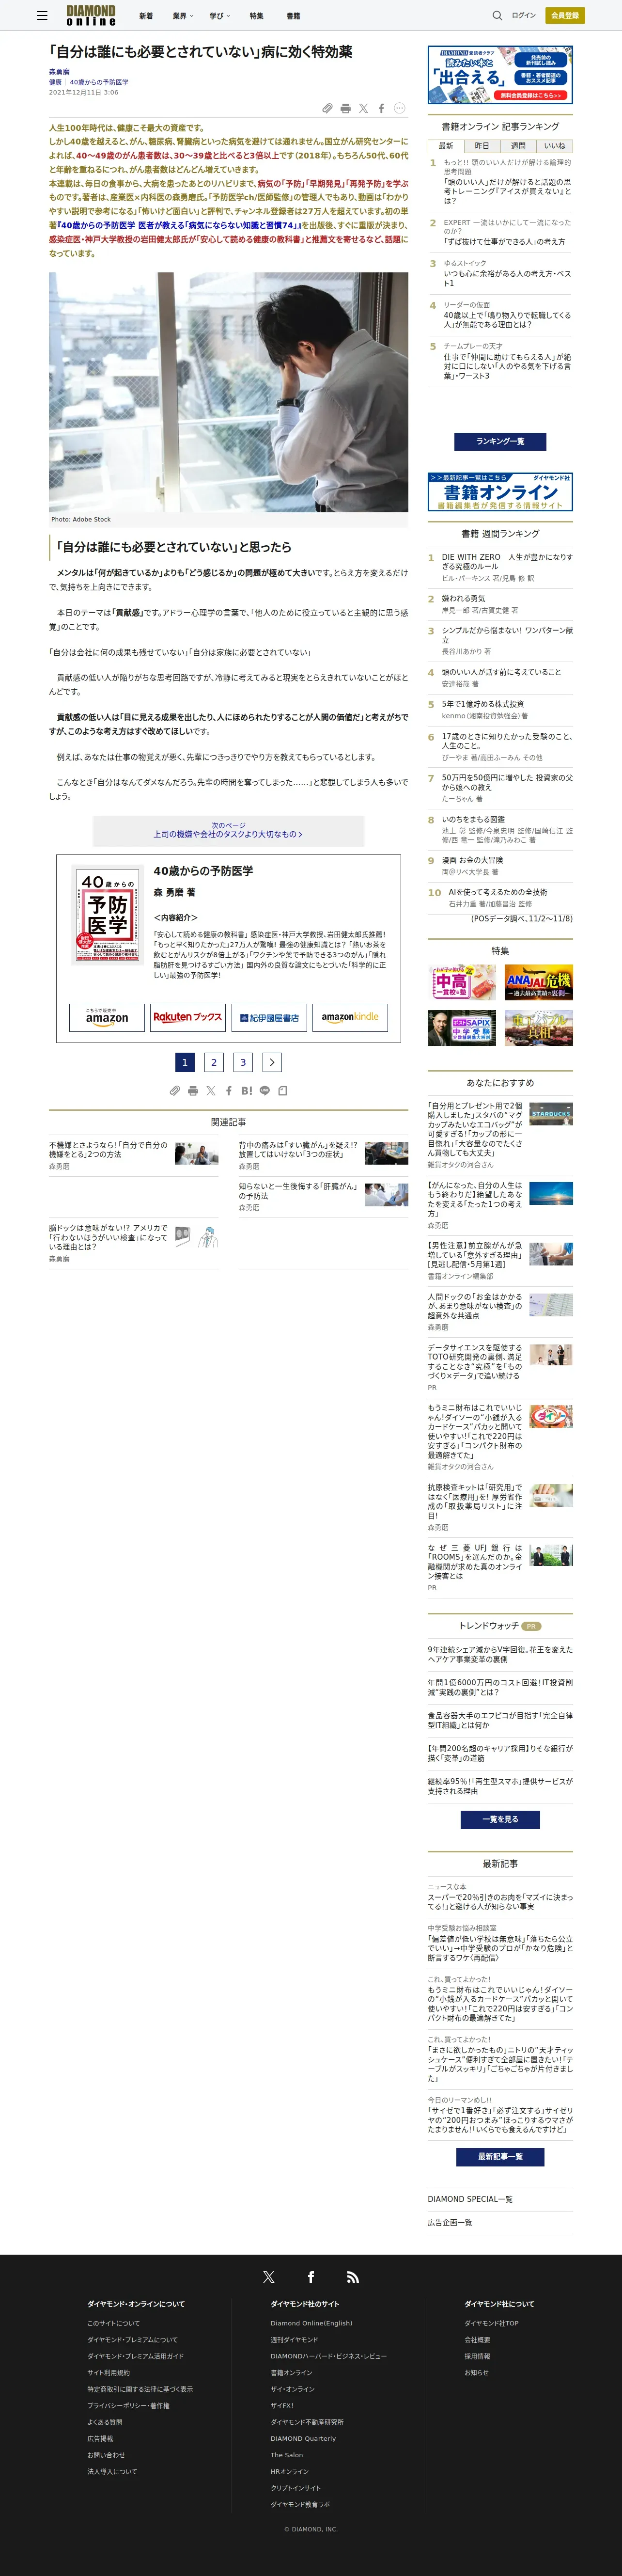Share on X via bottom icon

point(211,1091)
